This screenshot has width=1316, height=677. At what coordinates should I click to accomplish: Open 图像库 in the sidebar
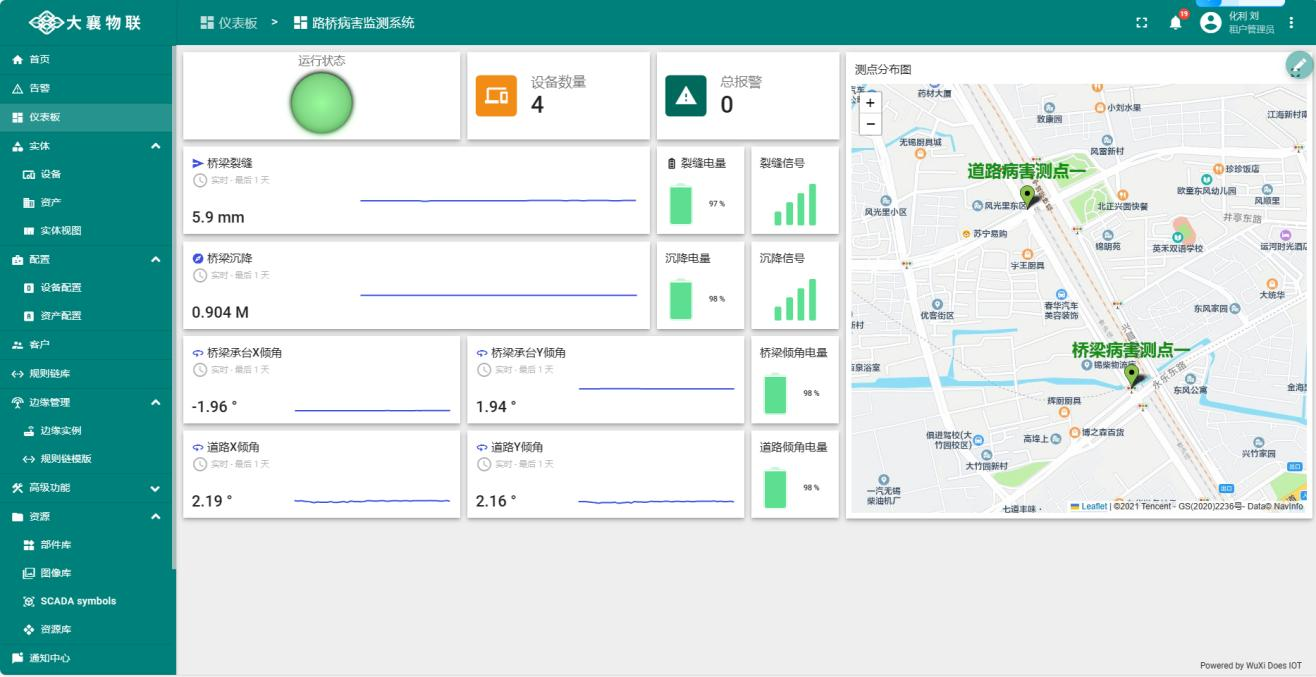(86, 573)
